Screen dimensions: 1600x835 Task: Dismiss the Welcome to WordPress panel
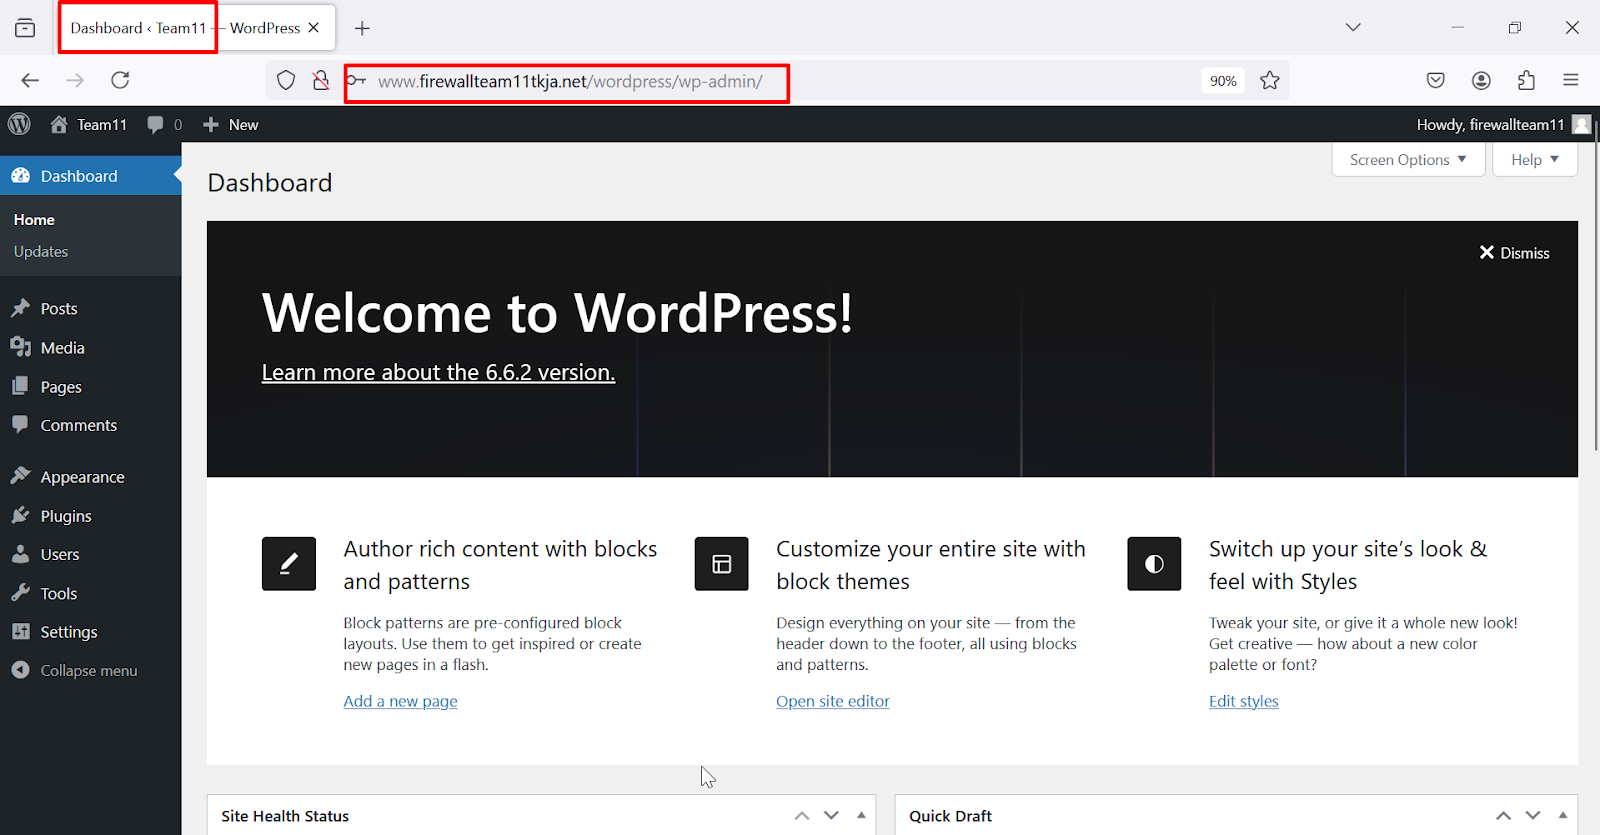click(1514, 253)
